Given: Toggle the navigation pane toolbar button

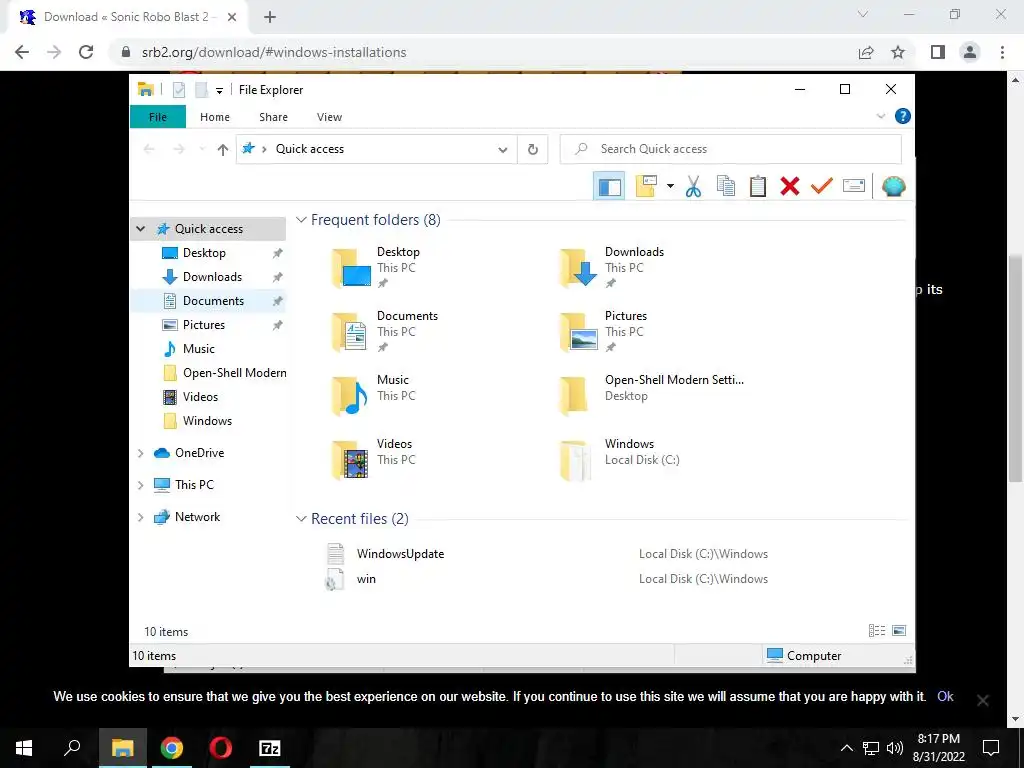Looking at the screenshot, I should (x=609, y=187).
